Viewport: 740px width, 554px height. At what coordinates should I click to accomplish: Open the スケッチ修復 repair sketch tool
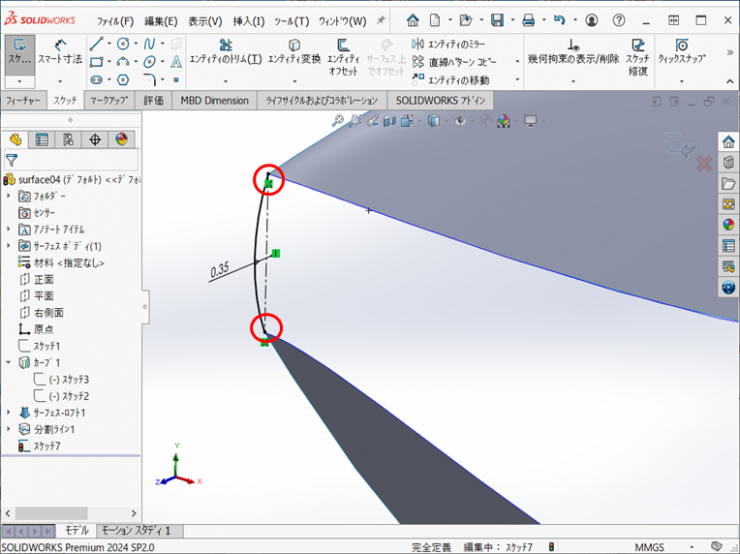tap(637, 52)
